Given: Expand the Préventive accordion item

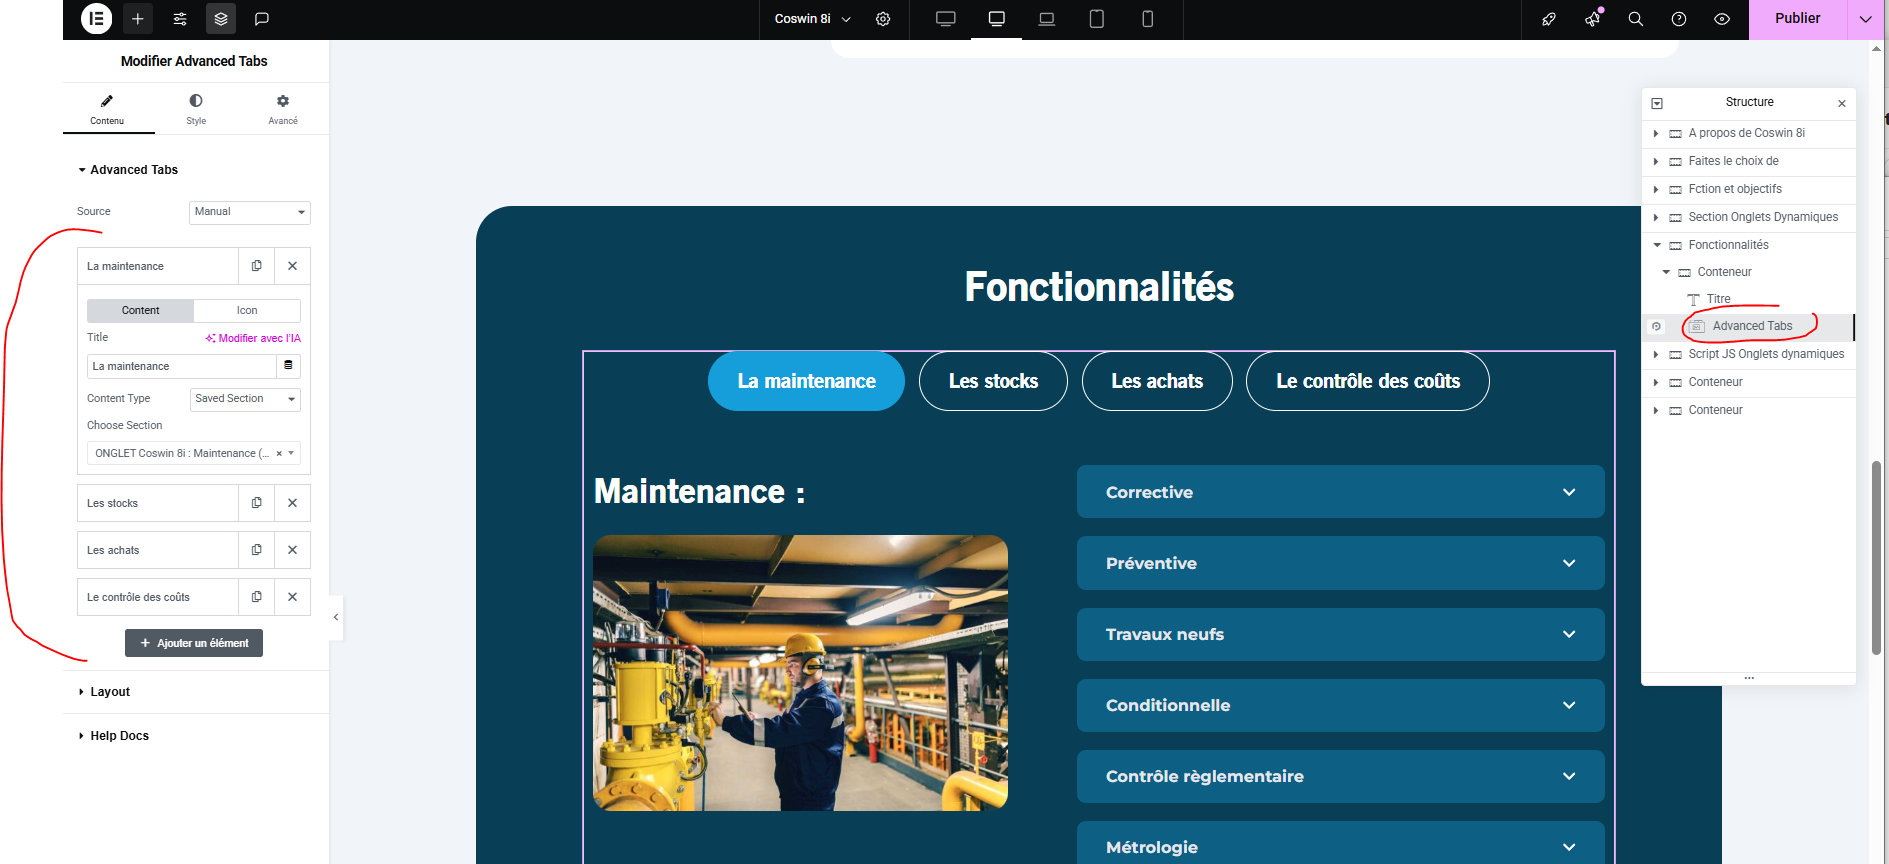Looking at the screenshot, I should click(1340, 563).
